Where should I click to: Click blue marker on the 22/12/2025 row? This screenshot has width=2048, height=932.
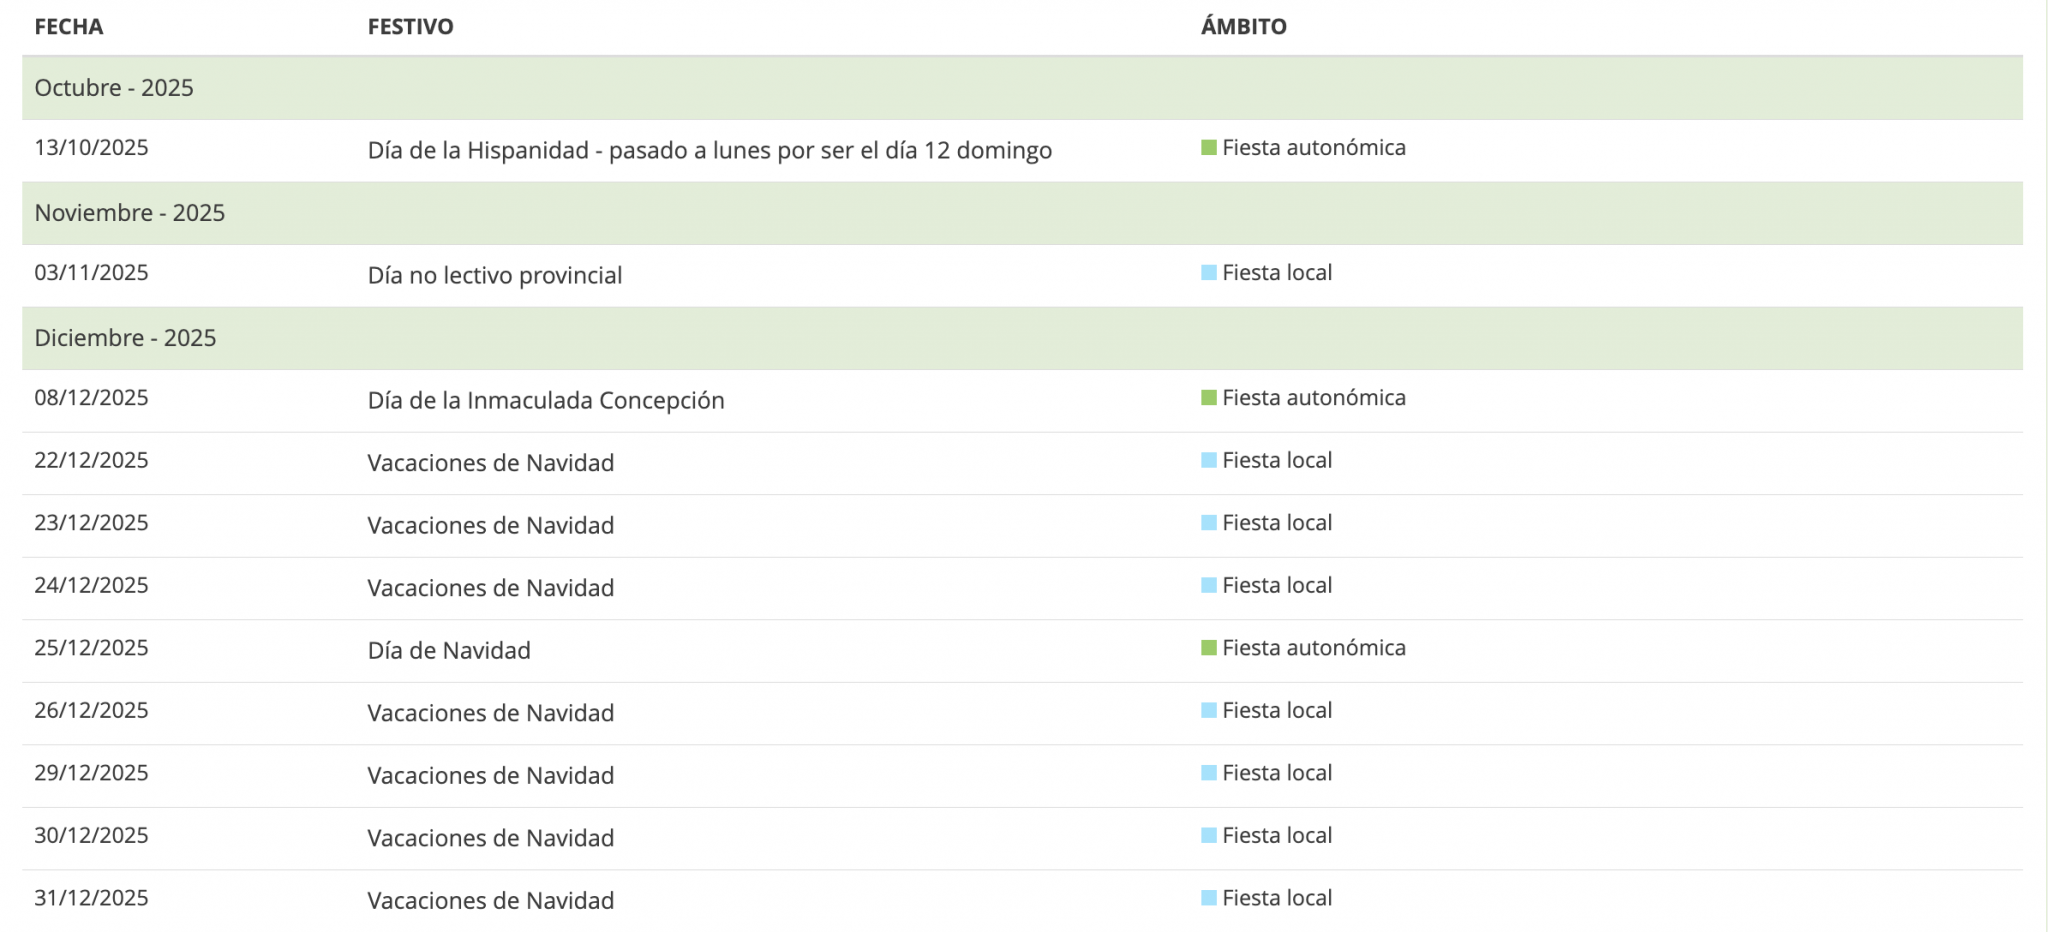point(1208,461)
